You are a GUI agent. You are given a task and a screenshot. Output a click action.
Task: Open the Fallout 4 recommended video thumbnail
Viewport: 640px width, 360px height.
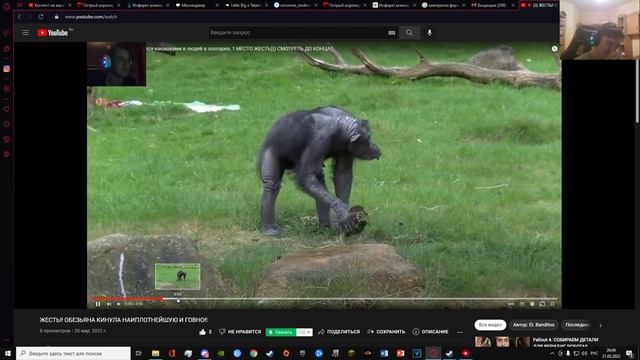(x=502, y=342)
